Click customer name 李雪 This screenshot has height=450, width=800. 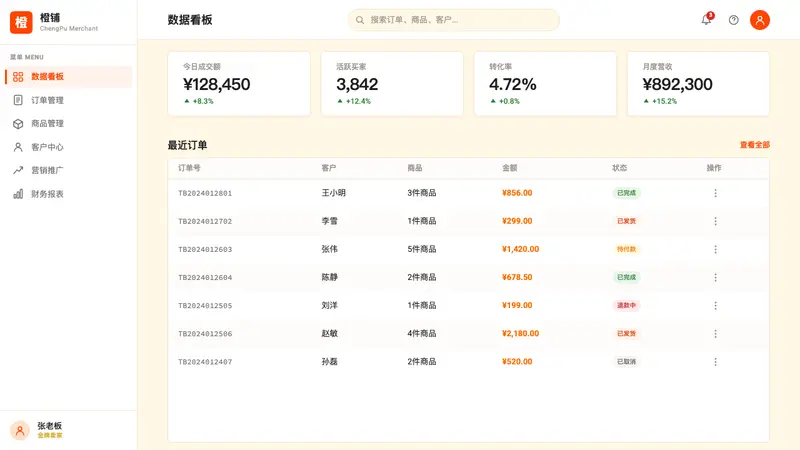point(330,221)
